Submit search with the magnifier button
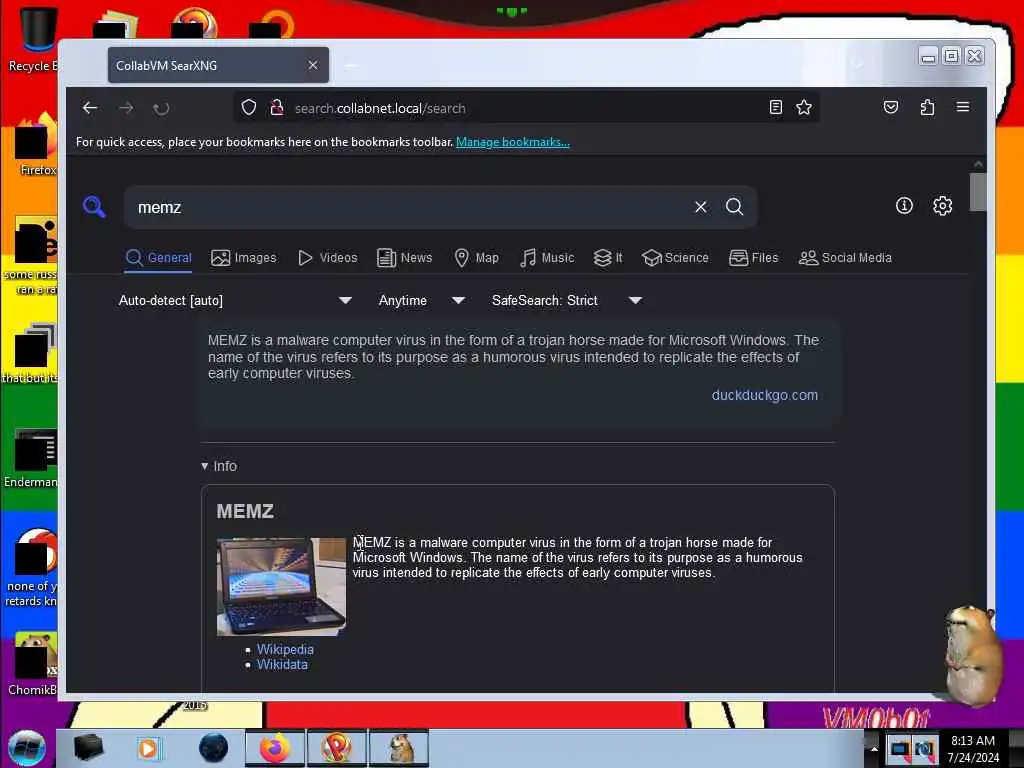Image resolution: width=1024 pixels, height=768 pixels. [x=734, y=207]
